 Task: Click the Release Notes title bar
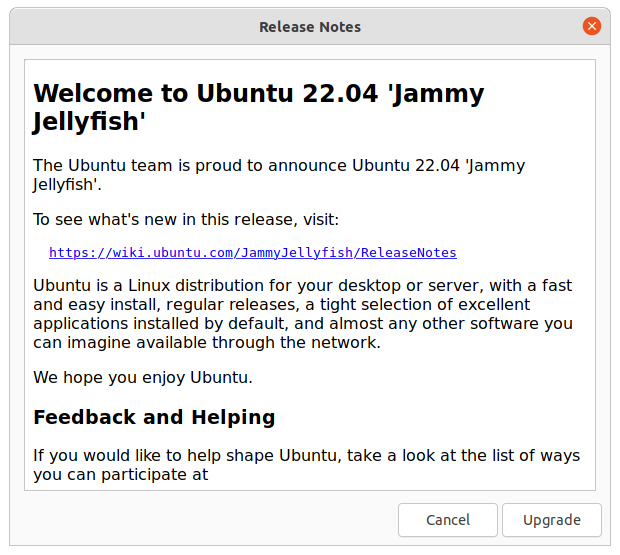[x=309, y=27]
